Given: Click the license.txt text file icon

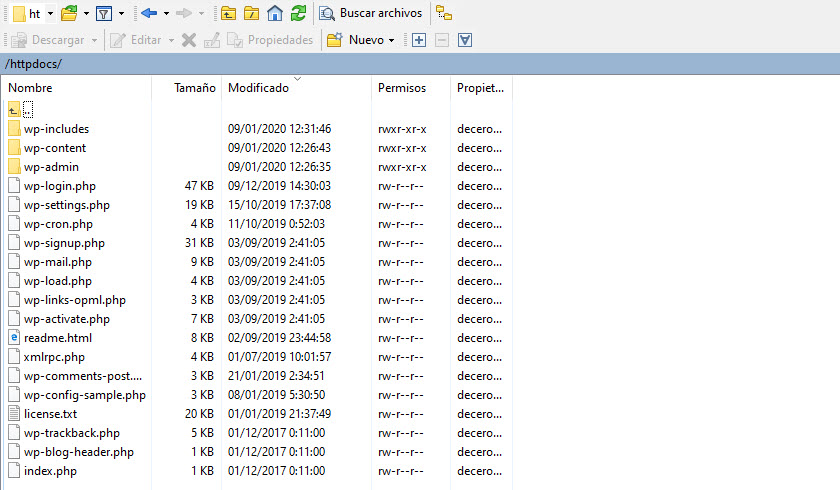Looking at the screenshot, I should tap(14, 414).
